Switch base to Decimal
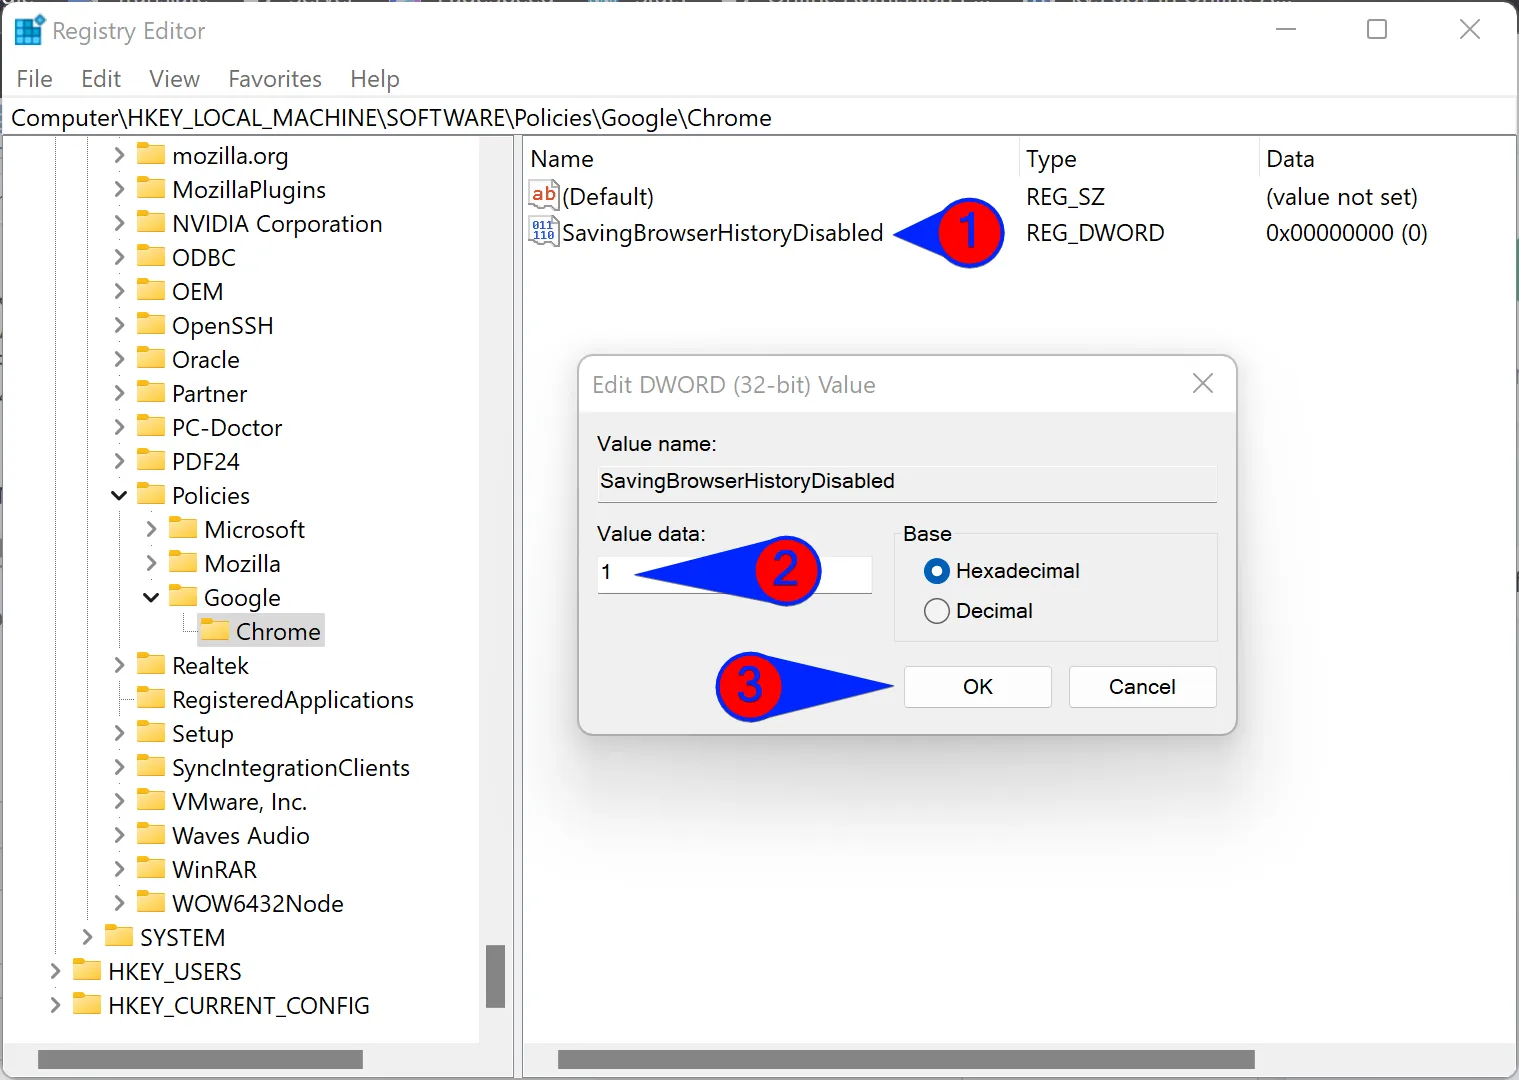This screenshot has height=1080, width=1519. point(936,611)
